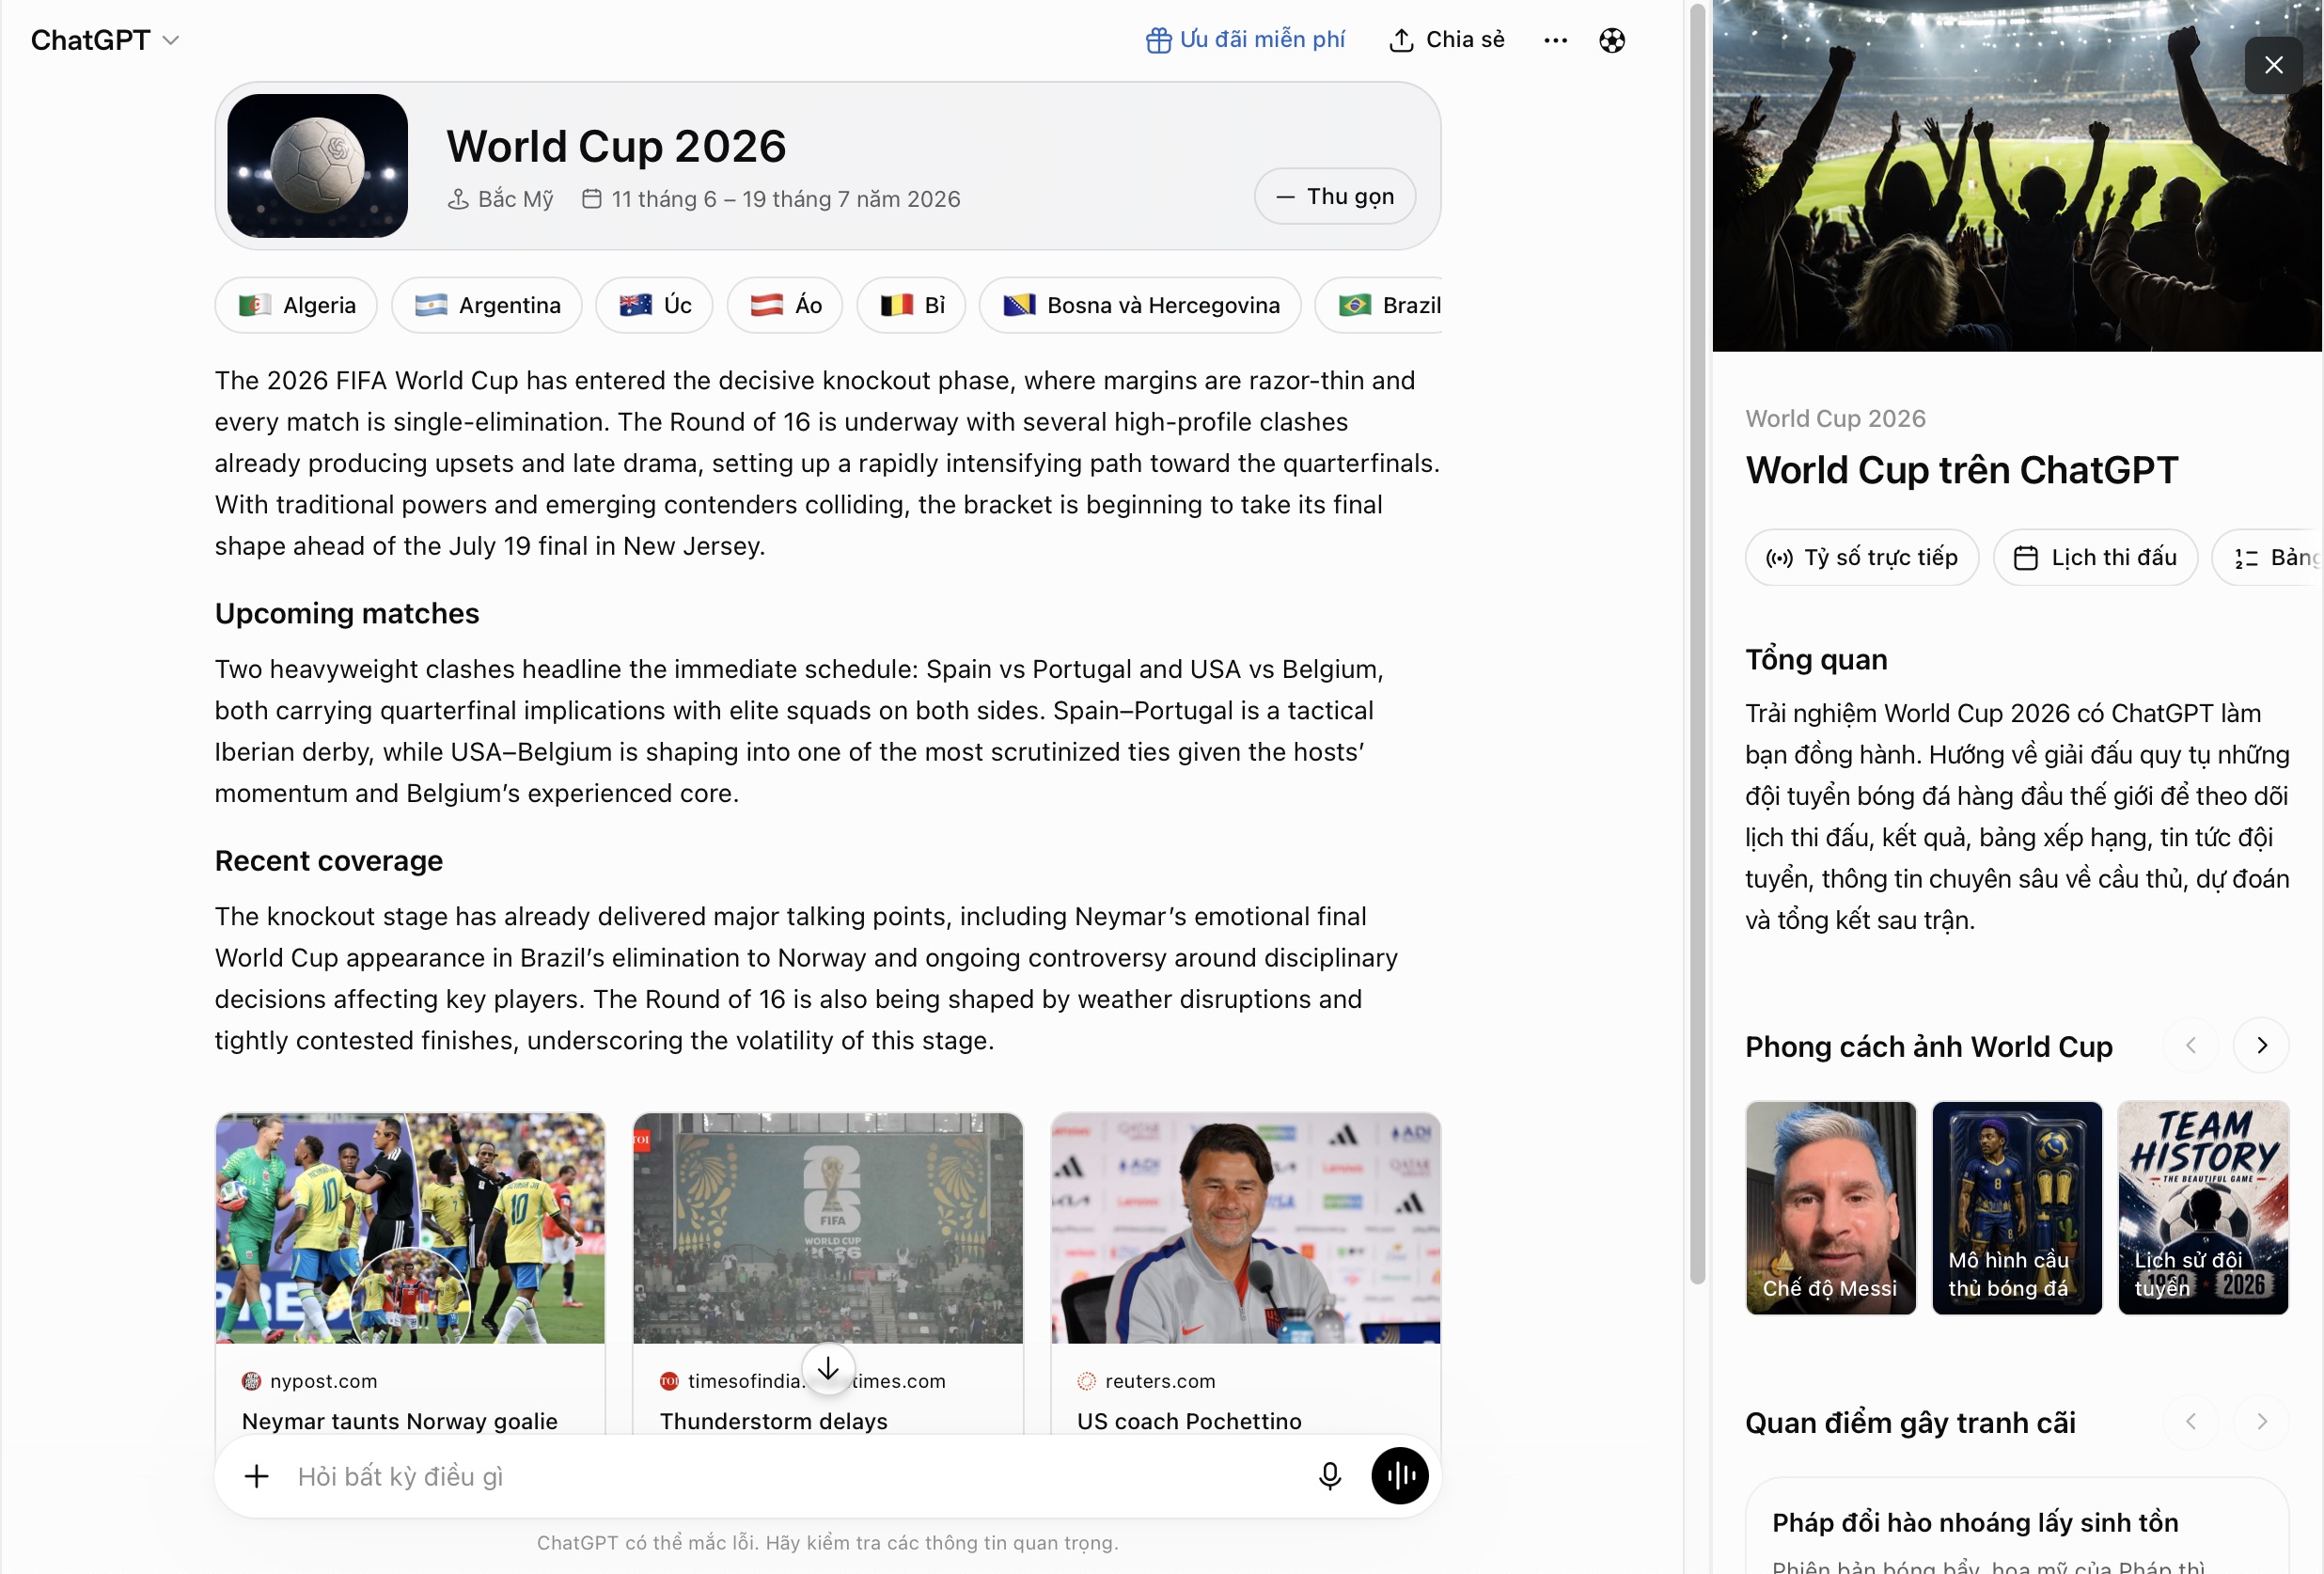Select the Úc team chip
Image resolution: width=2324 pixels, height=1574 pixels.
tap(654, 305)
